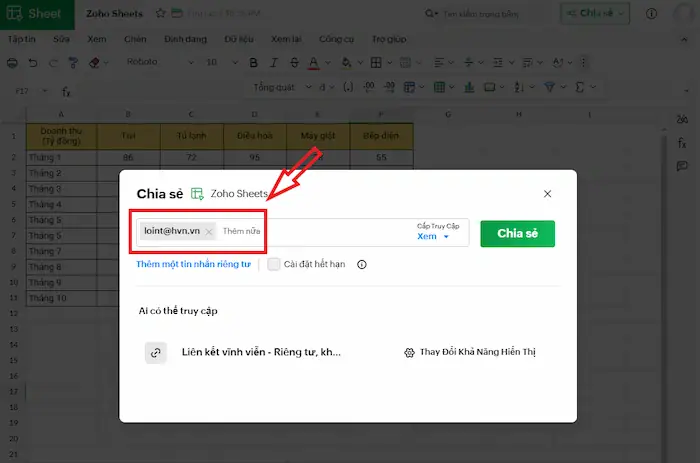
Task: Open the Dữ liệu menu
Action: (x=239, y=39)
